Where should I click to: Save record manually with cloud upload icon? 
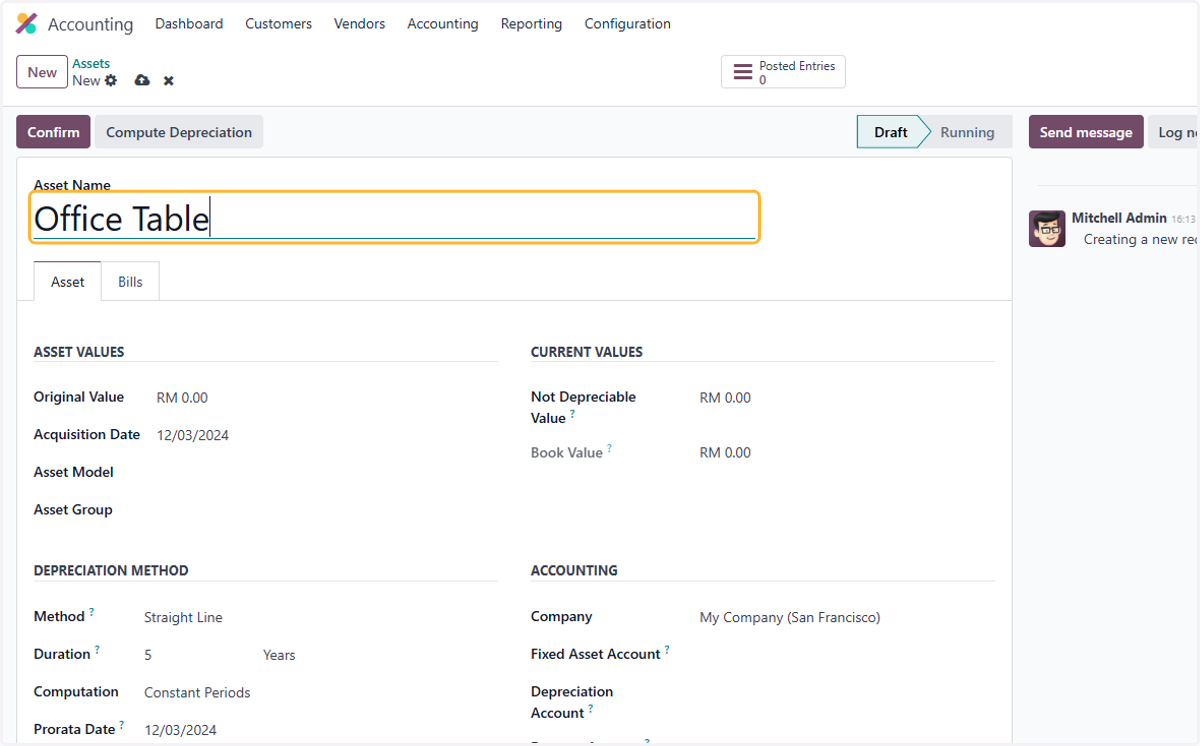pos(142,80)
